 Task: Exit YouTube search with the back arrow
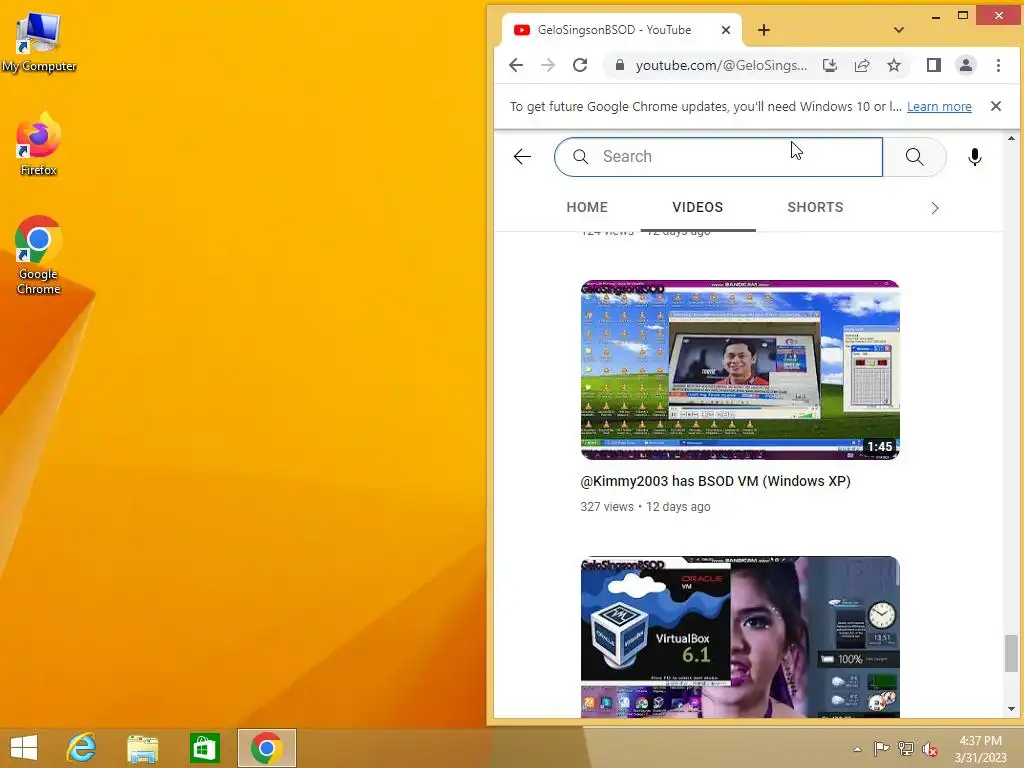pos(522,157)
